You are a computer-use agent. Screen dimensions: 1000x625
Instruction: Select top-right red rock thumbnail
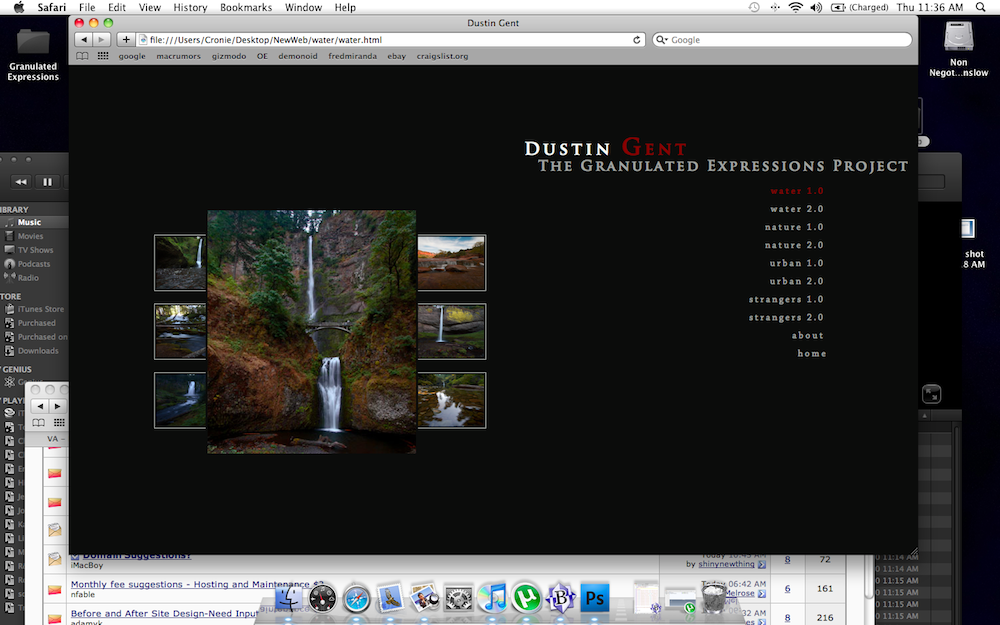click(452, 262)
